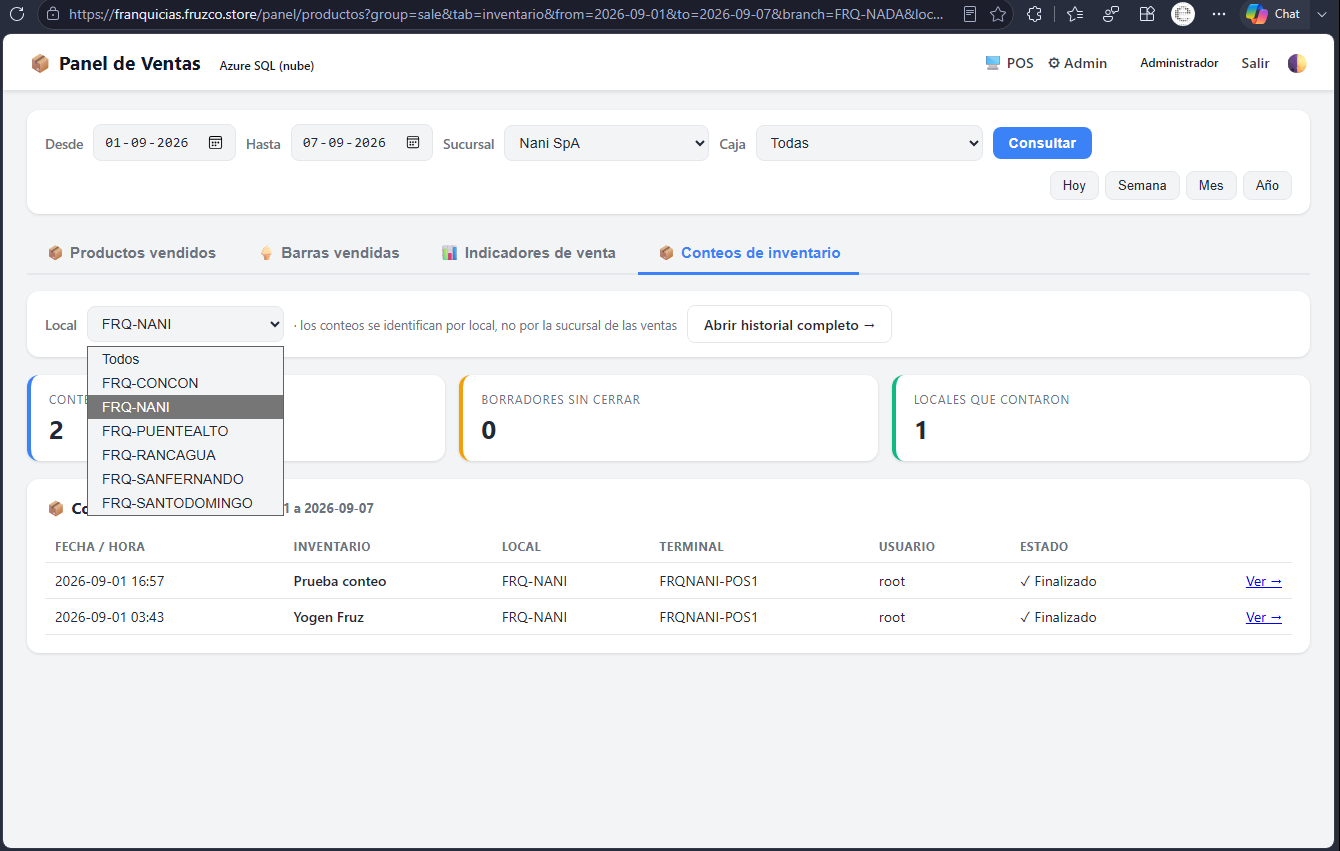1340x851 pixels.
Task: Open the Admin gear link
Action: tap(1077, 63)
